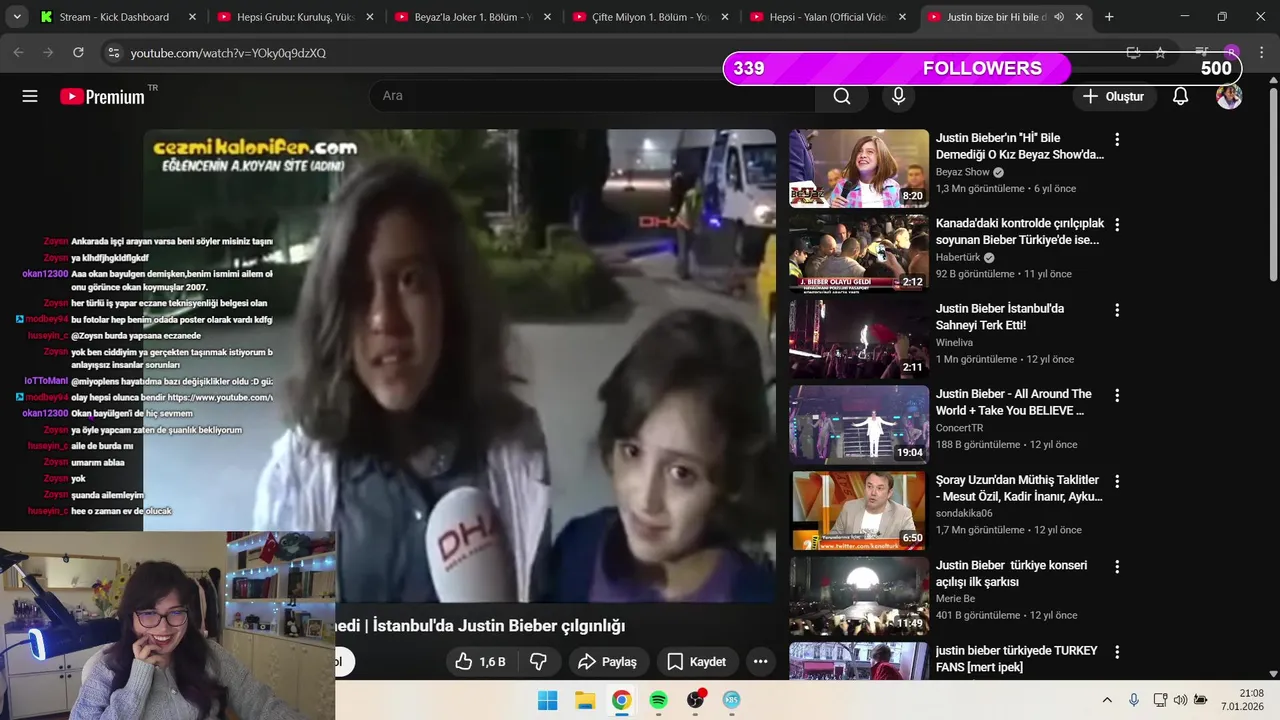The height and width of the screenshot is (720, 1280).
Task: Open options for Beyaz Show video
Action: 1117,140
